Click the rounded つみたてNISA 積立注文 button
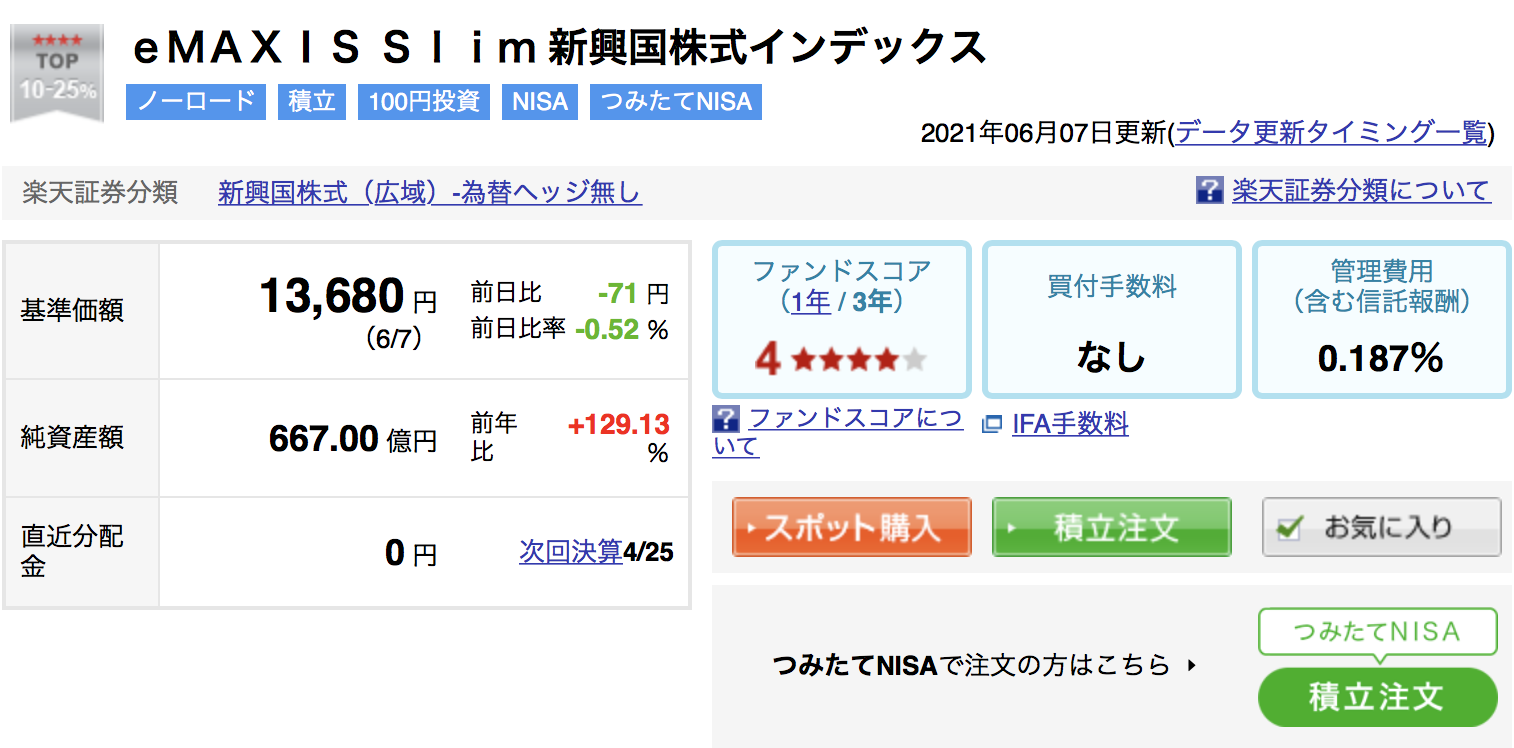1514x748 pixels. click(x=1378, y=696)
